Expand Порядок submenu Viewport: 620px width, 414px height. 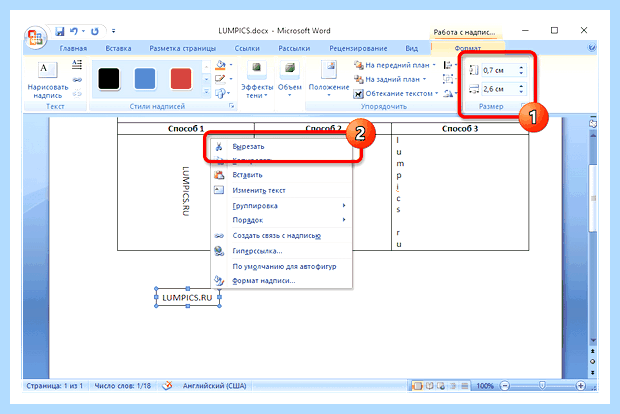(282, 220)
